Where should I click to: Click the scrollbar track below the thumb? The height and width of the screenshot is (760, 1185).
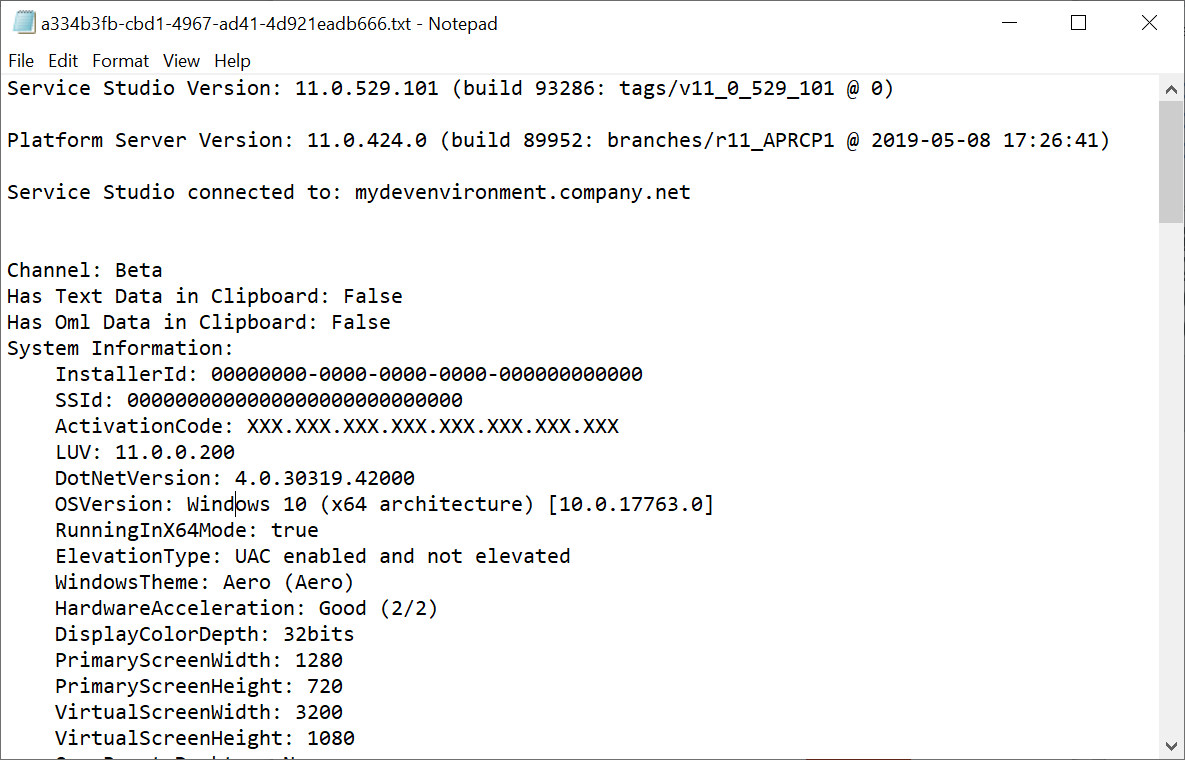(x=1170, y=450)
